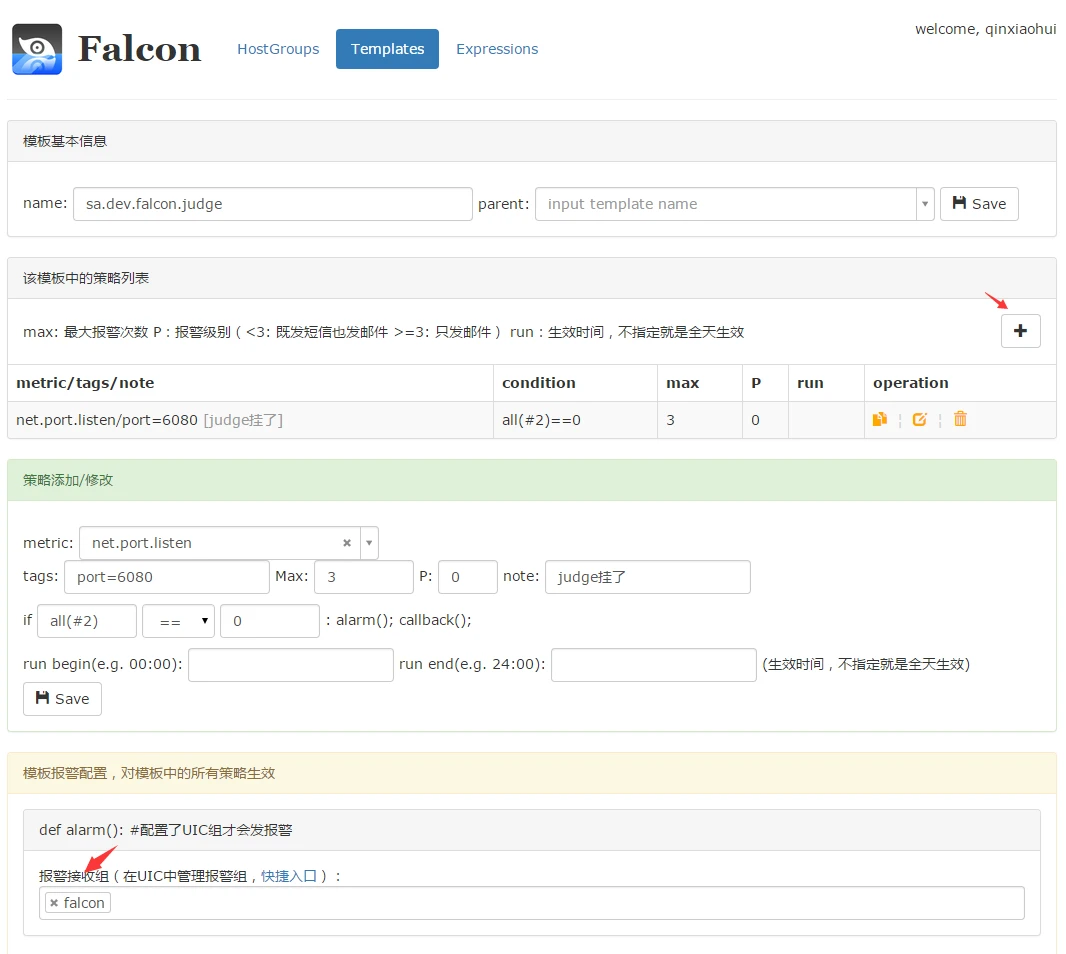Save the strategy form
This screenshot has width=1066, height=954.
pos(63,699)
